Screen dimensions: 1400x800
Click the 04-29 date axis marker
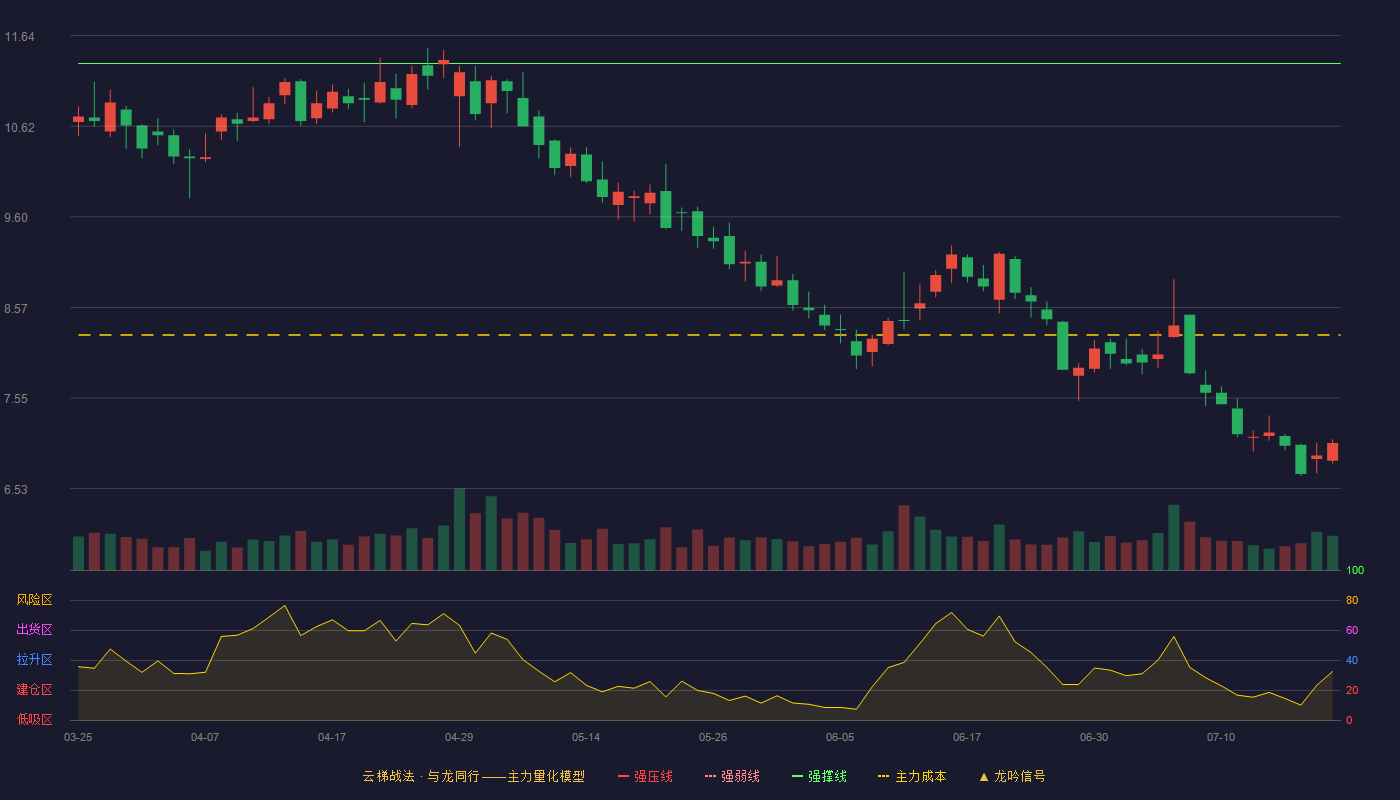point(459,737)
